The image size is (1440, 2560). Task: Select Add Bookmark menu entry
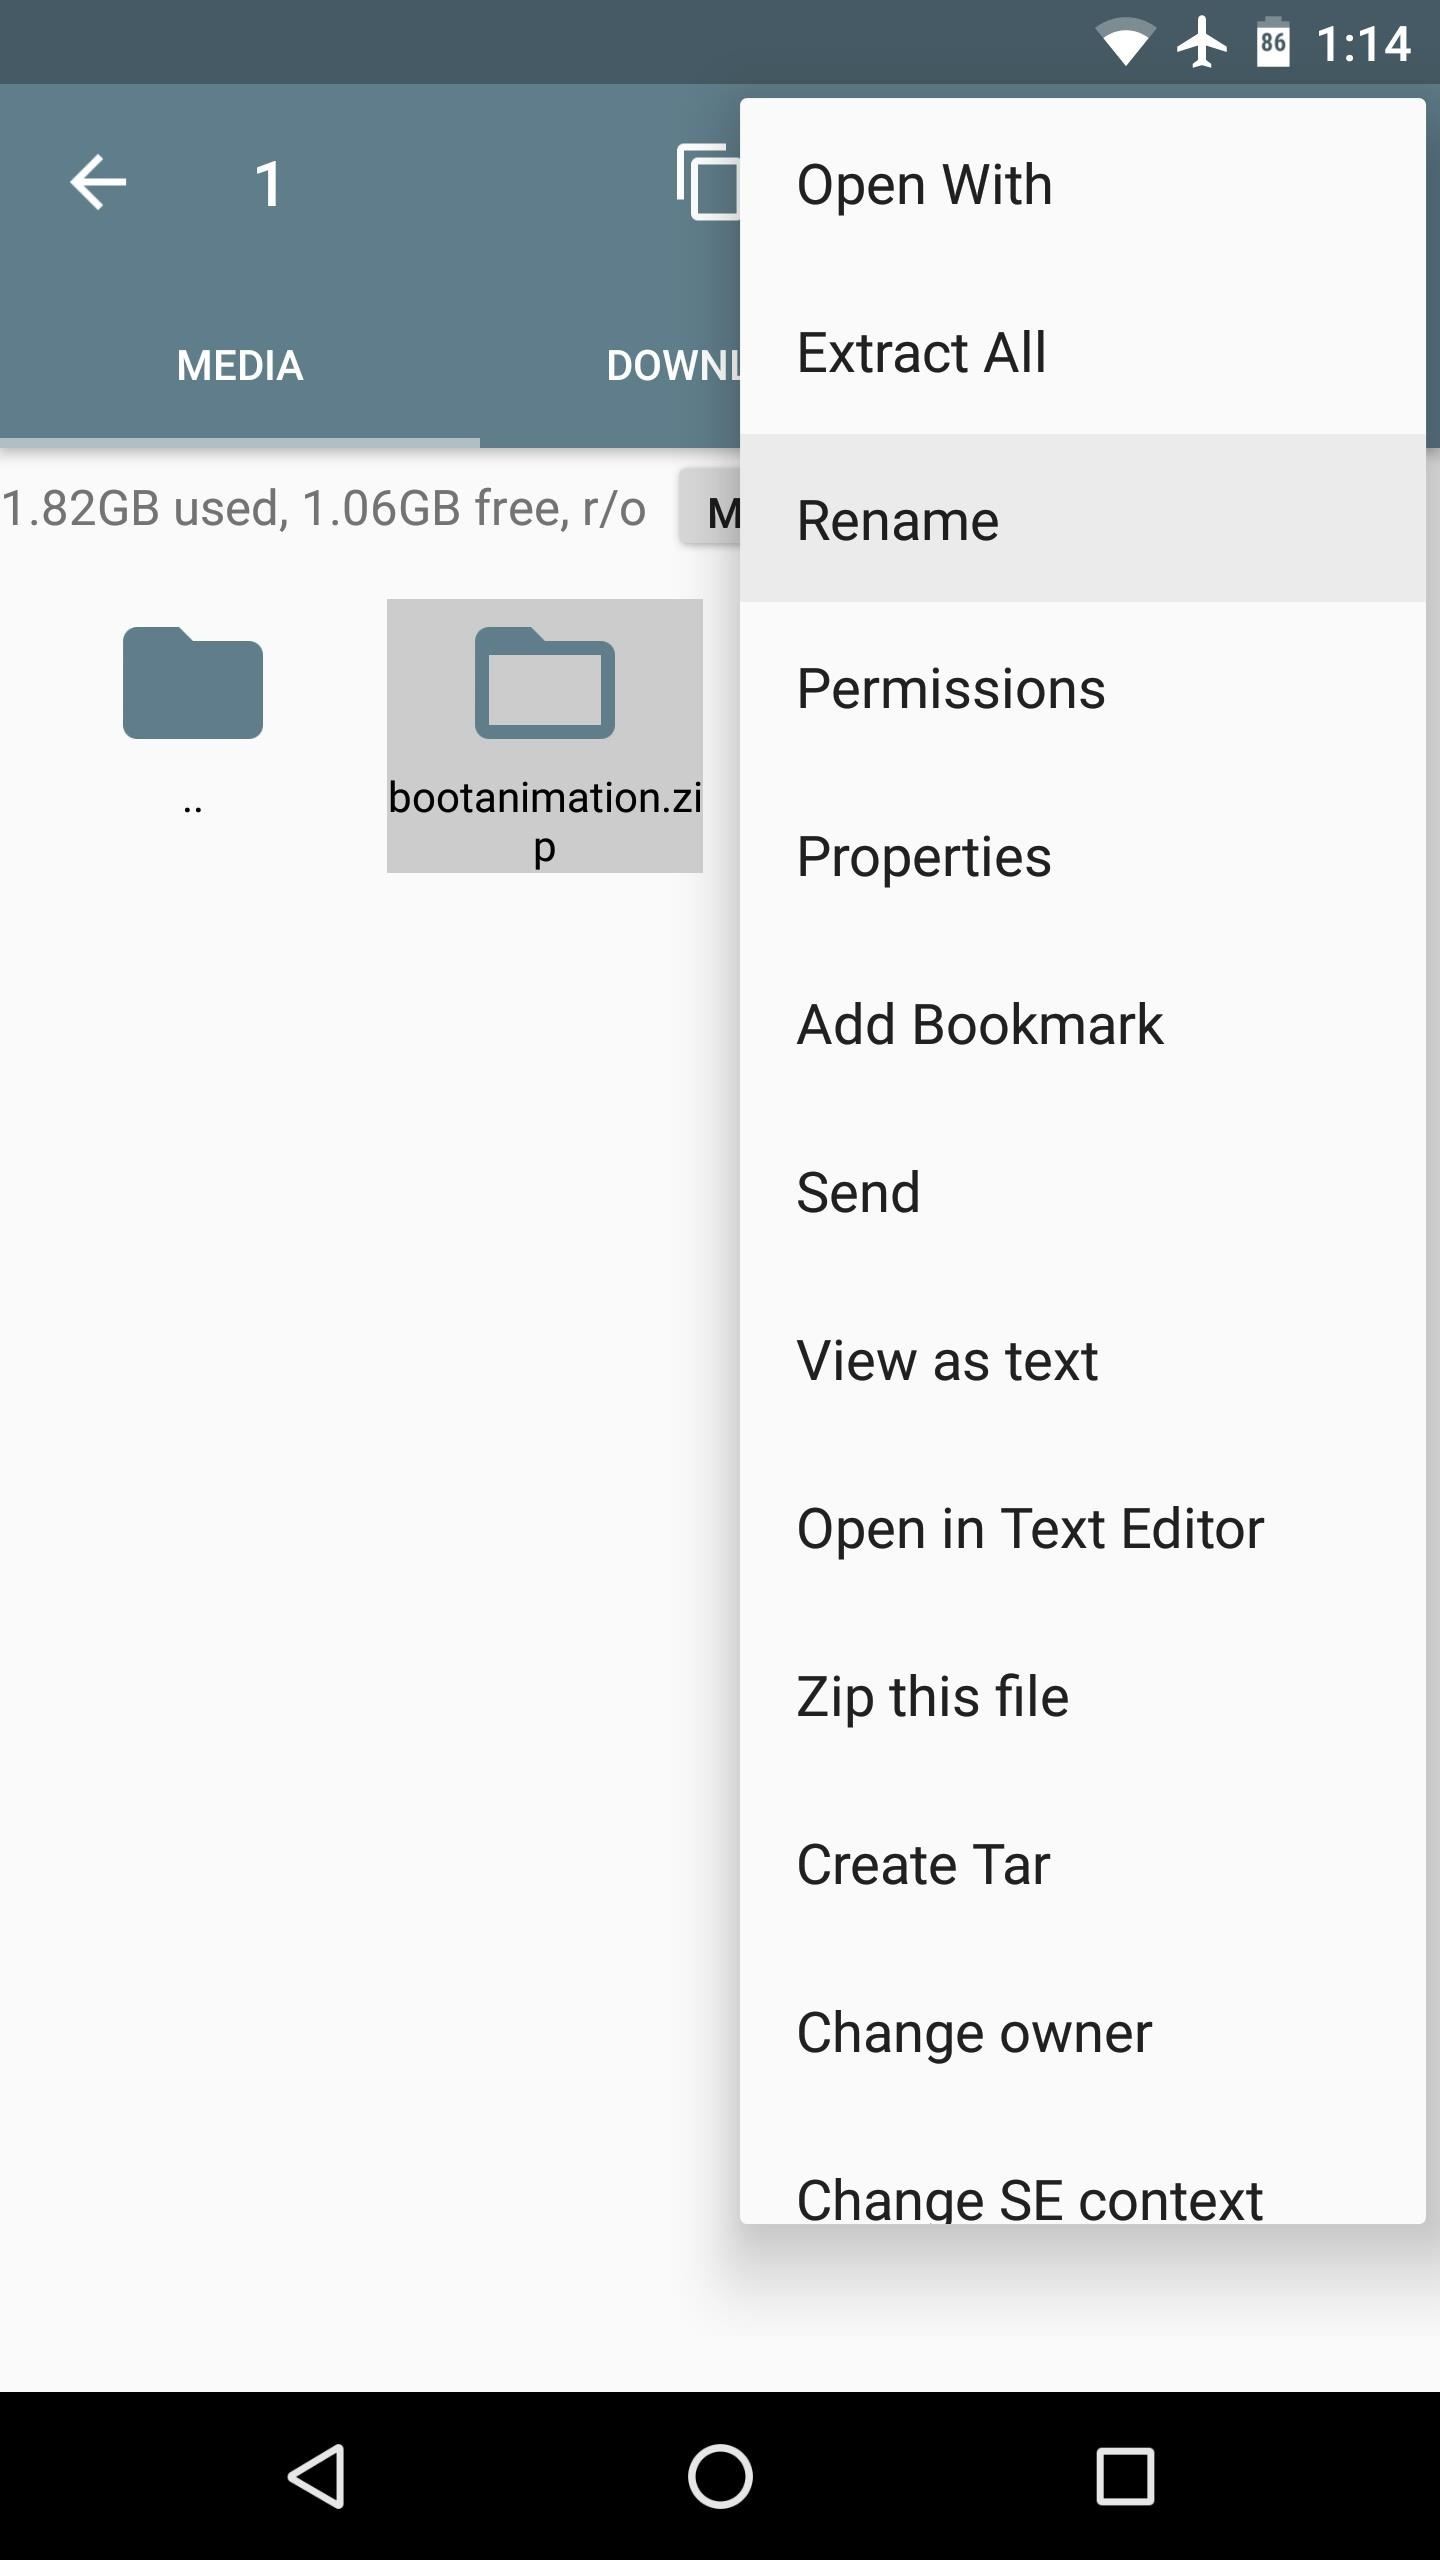pyautogui.click(x=1083, y=1024)
